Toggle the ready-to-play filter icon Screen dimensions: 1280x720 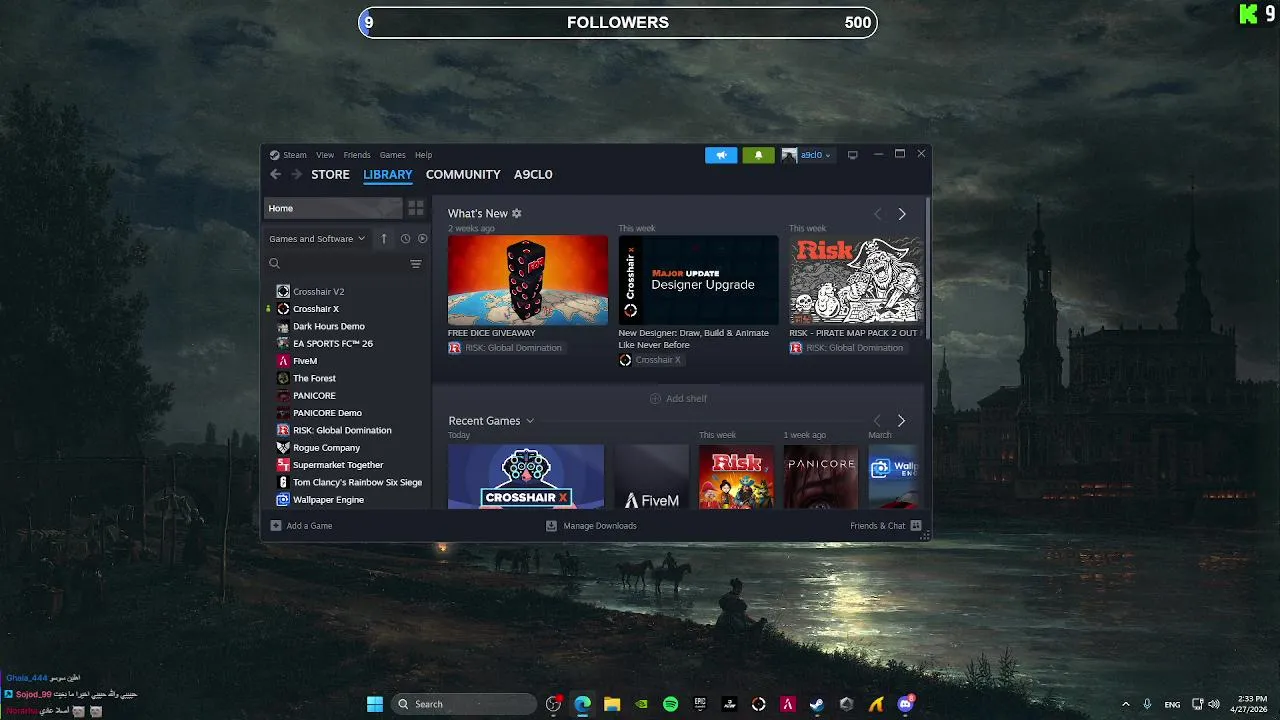pos(422,239)
